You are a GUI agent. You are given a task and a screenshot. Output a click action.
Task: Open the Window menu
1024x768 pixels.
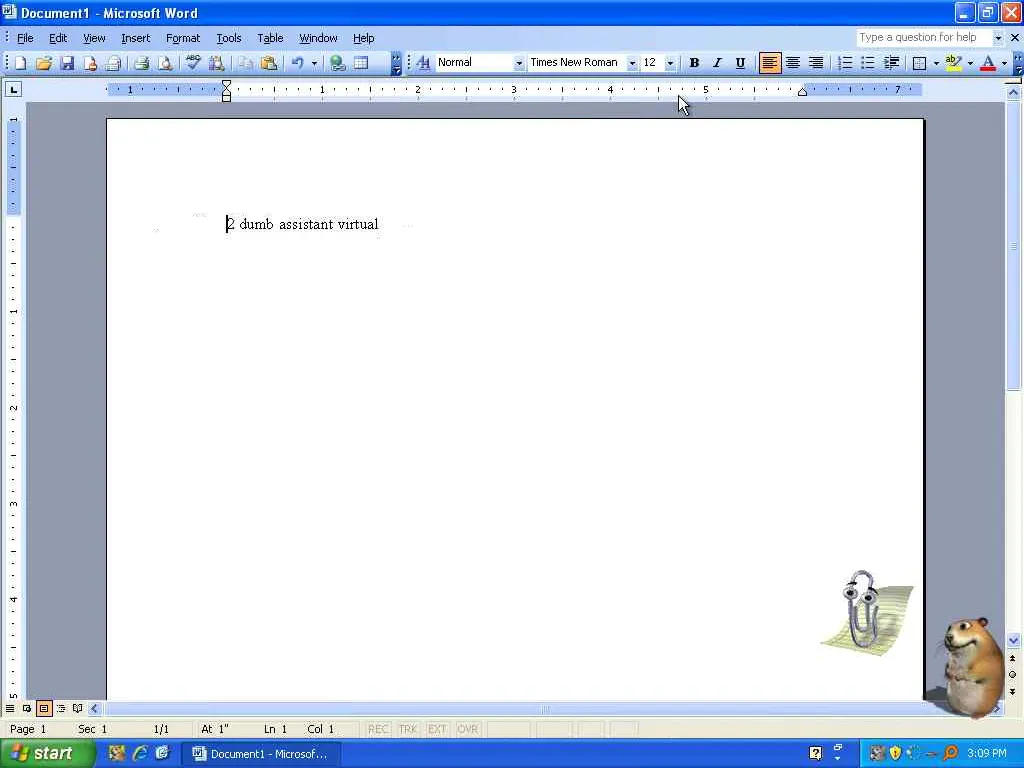click(x=318, y=38)
